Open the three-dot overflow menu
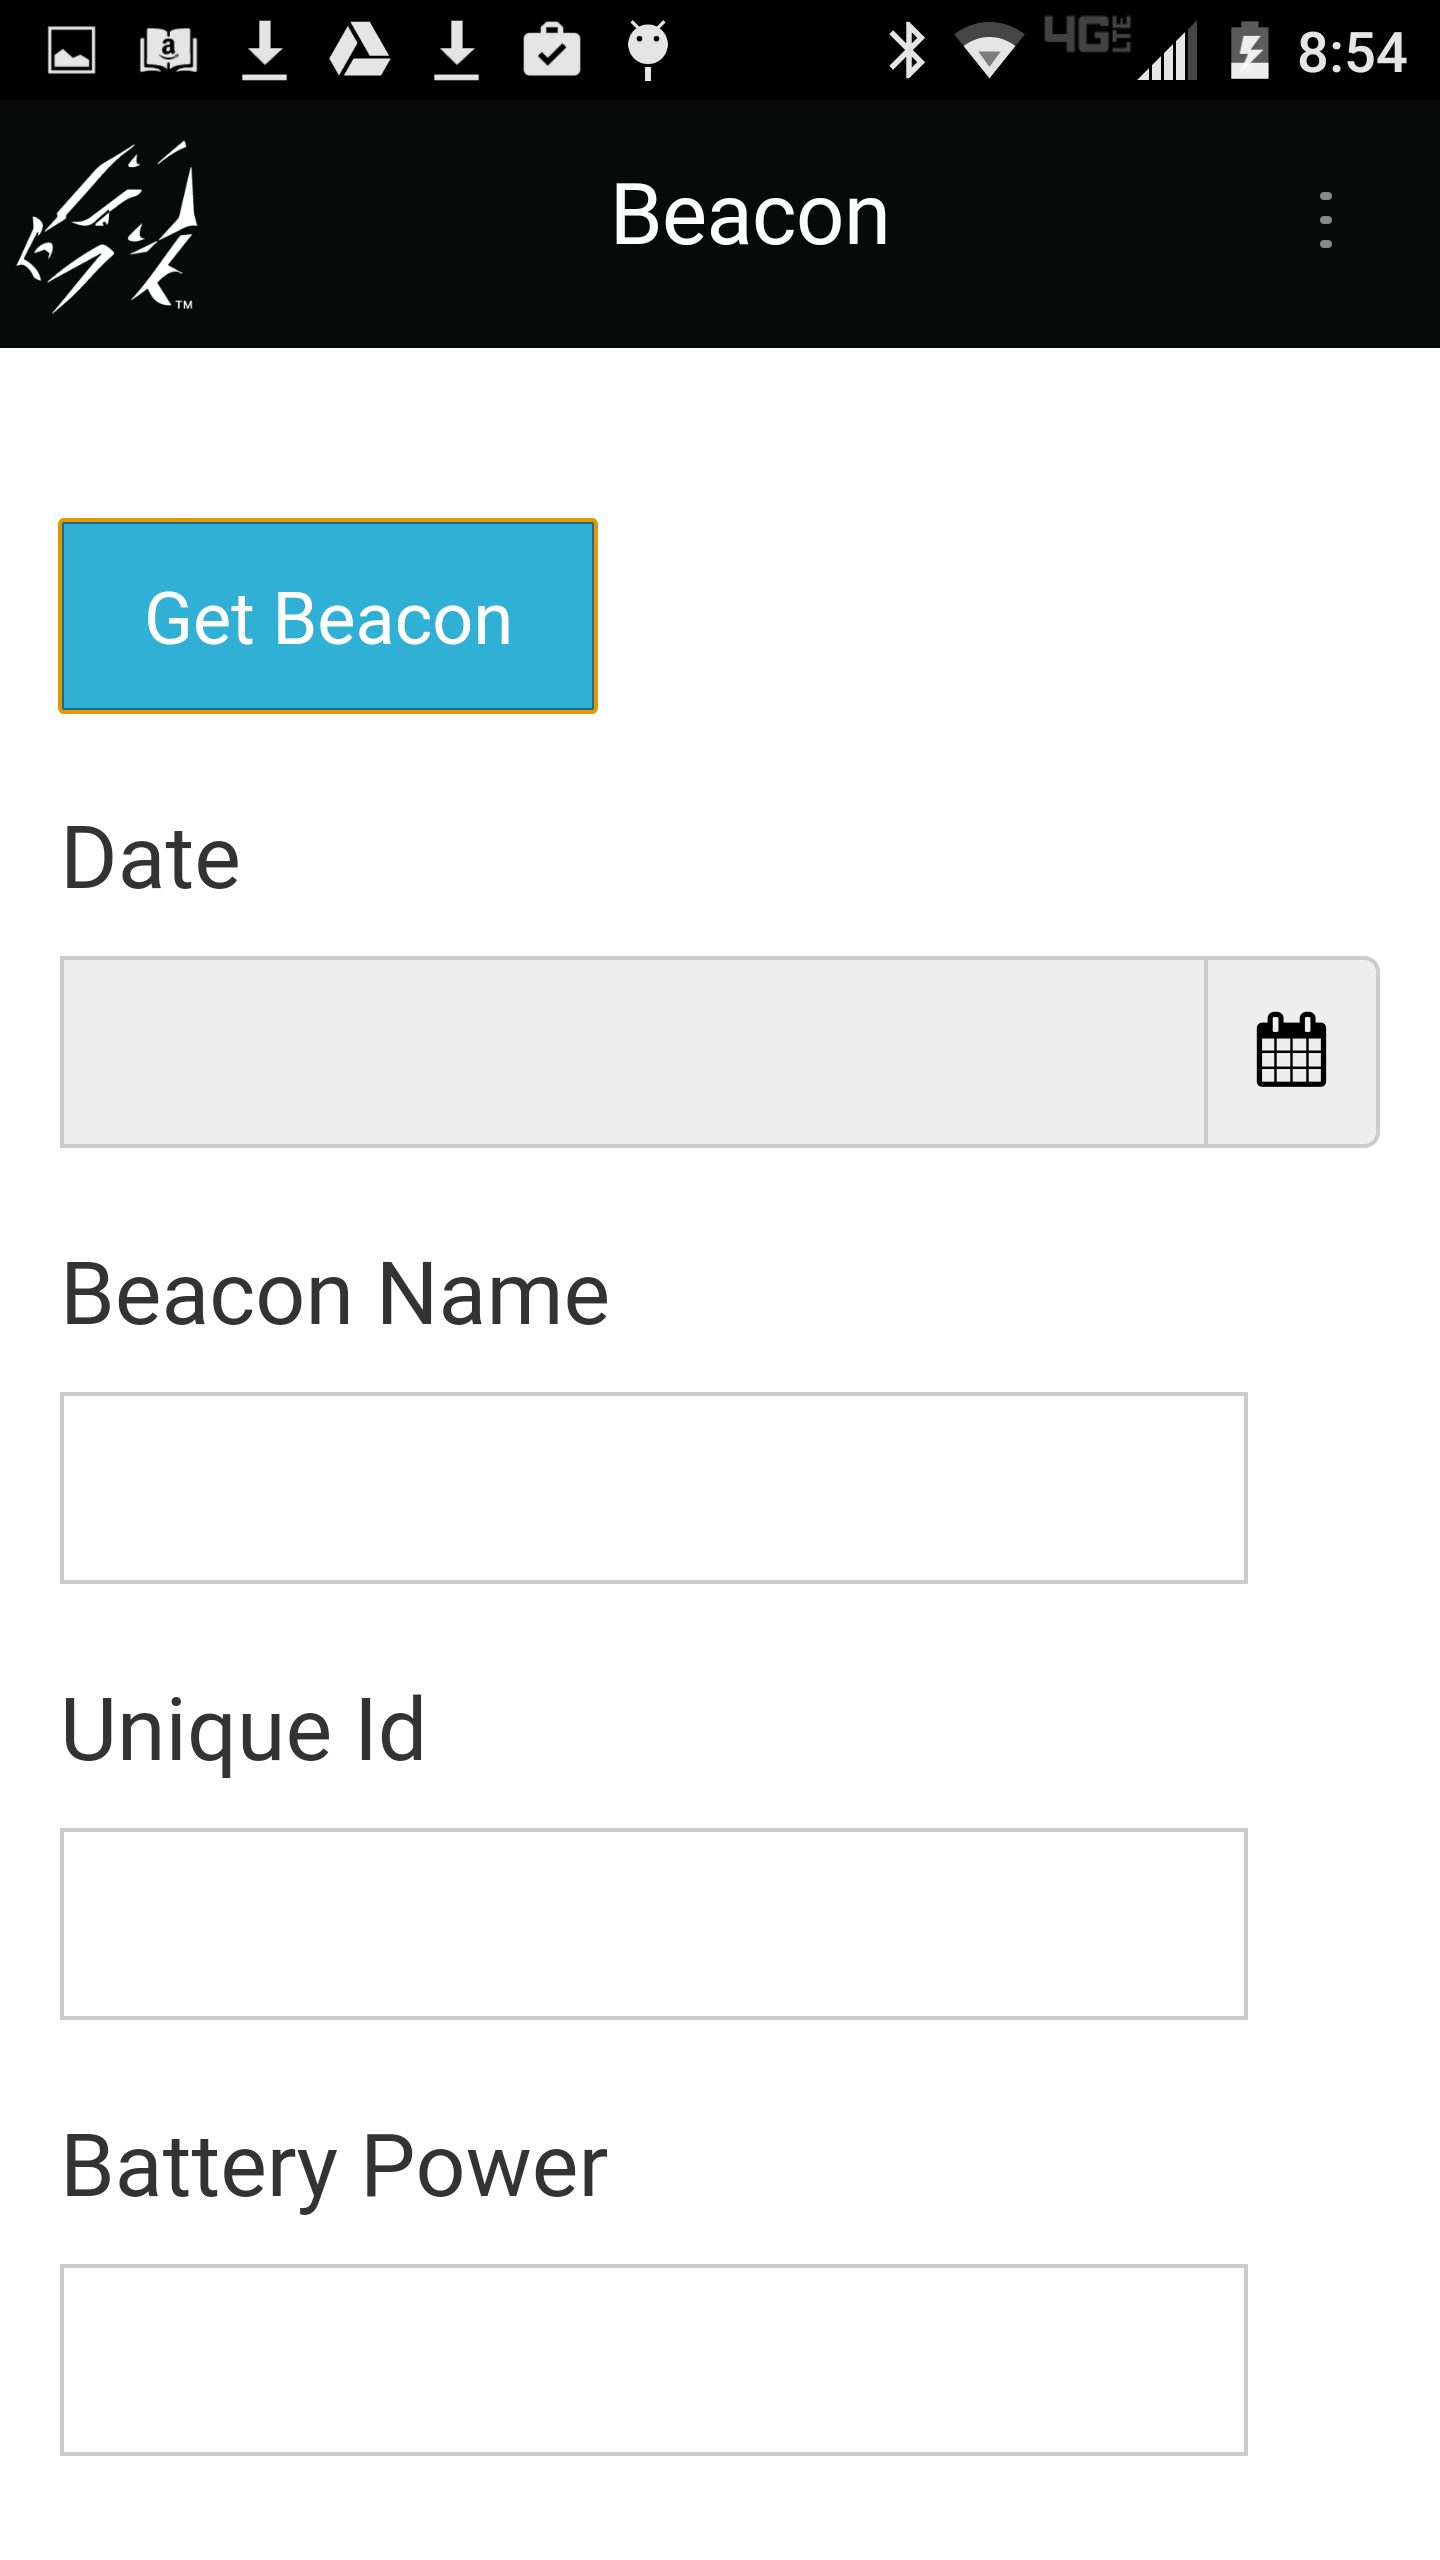Screen dimensions: 1440x2560 click(1325, 220)
